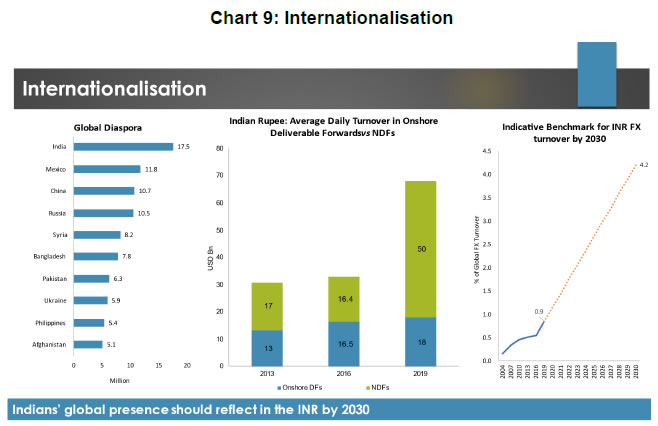Click the Afghanistan bar showing 5.1
This screenshot has width=658, height=426.
88,344
